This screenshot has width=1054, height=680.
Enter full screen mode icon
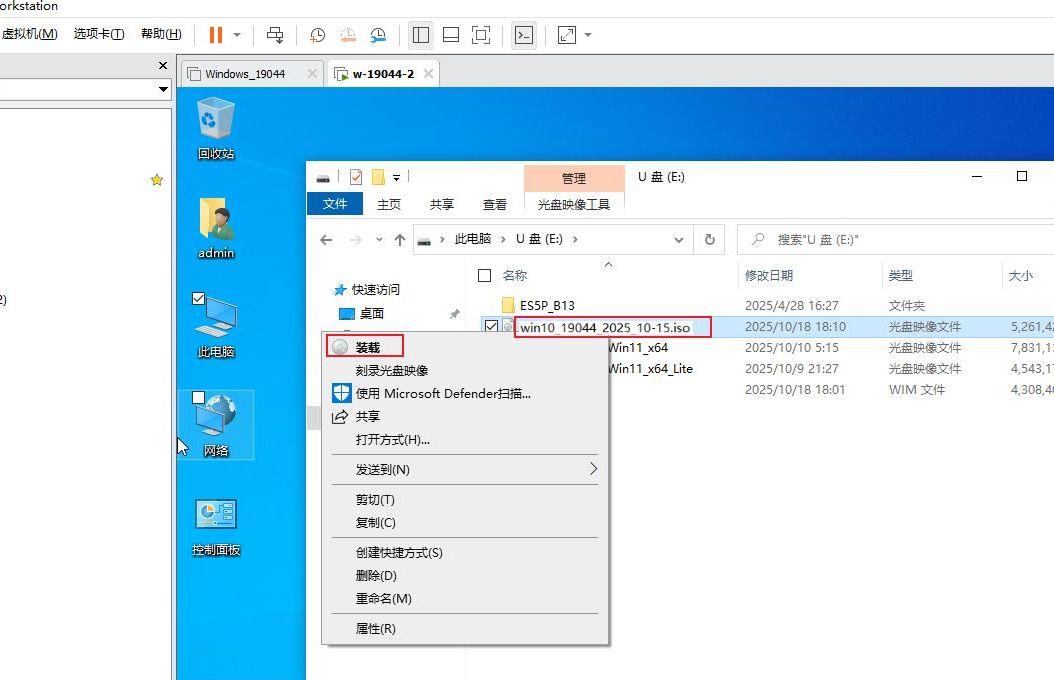(481, 35)
